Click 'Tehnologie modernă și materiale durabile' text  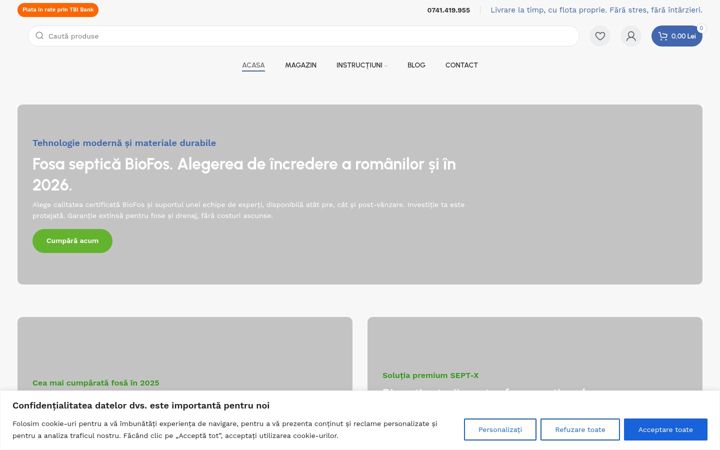point(124,143)
